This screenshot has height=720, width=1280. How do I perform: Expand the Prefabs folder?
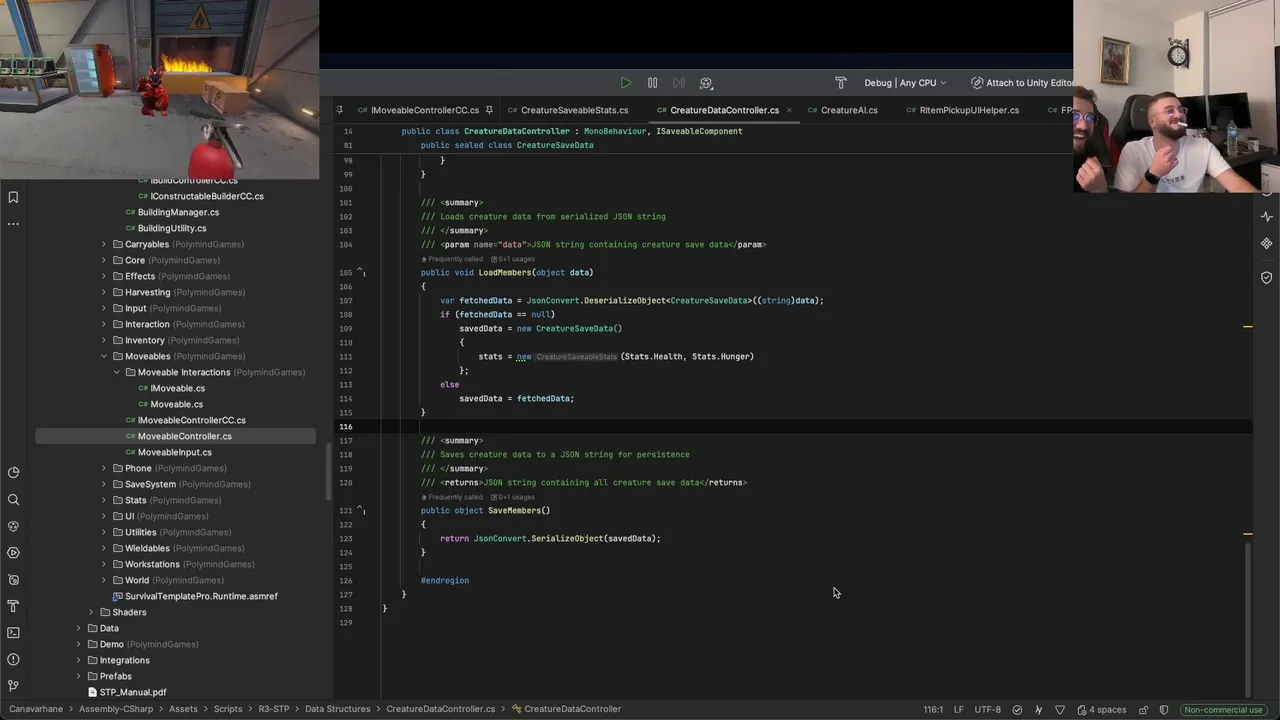point(78,676)
